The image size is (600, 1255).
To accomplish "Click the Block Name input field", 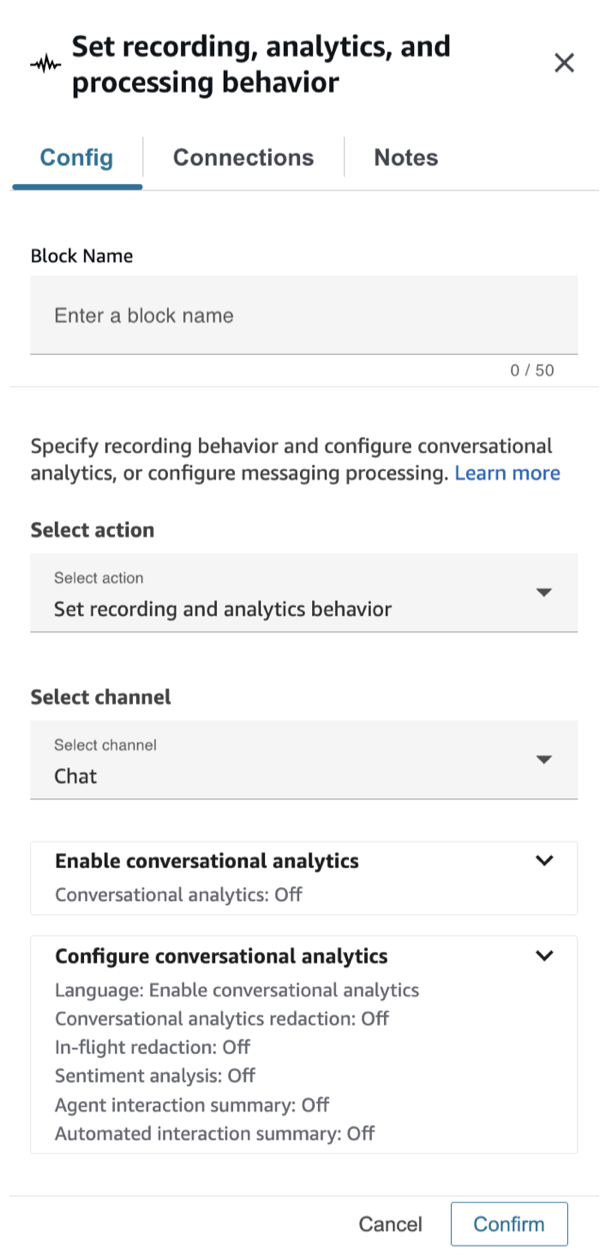I will pyautogui.click(x=300, y=315).
